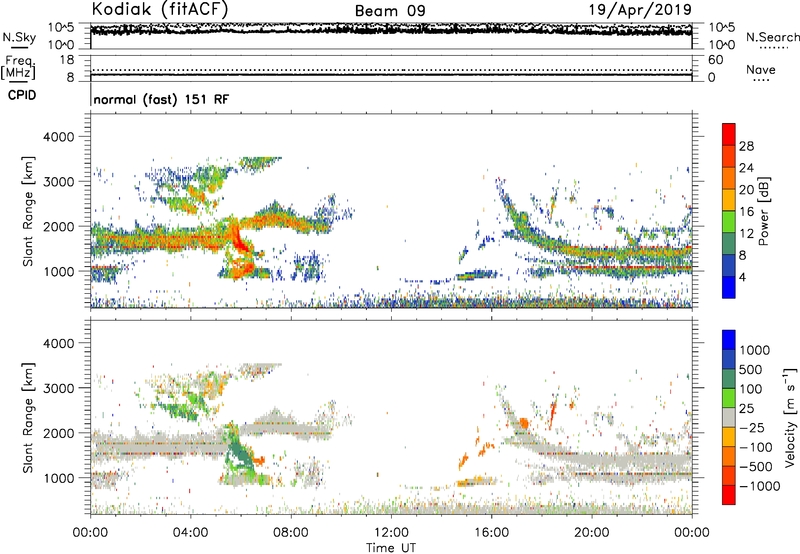Image resolution: width=800 pixels, height=554 pixels.
Task: Click the "Nave" legend label
Action: (761, 69)
